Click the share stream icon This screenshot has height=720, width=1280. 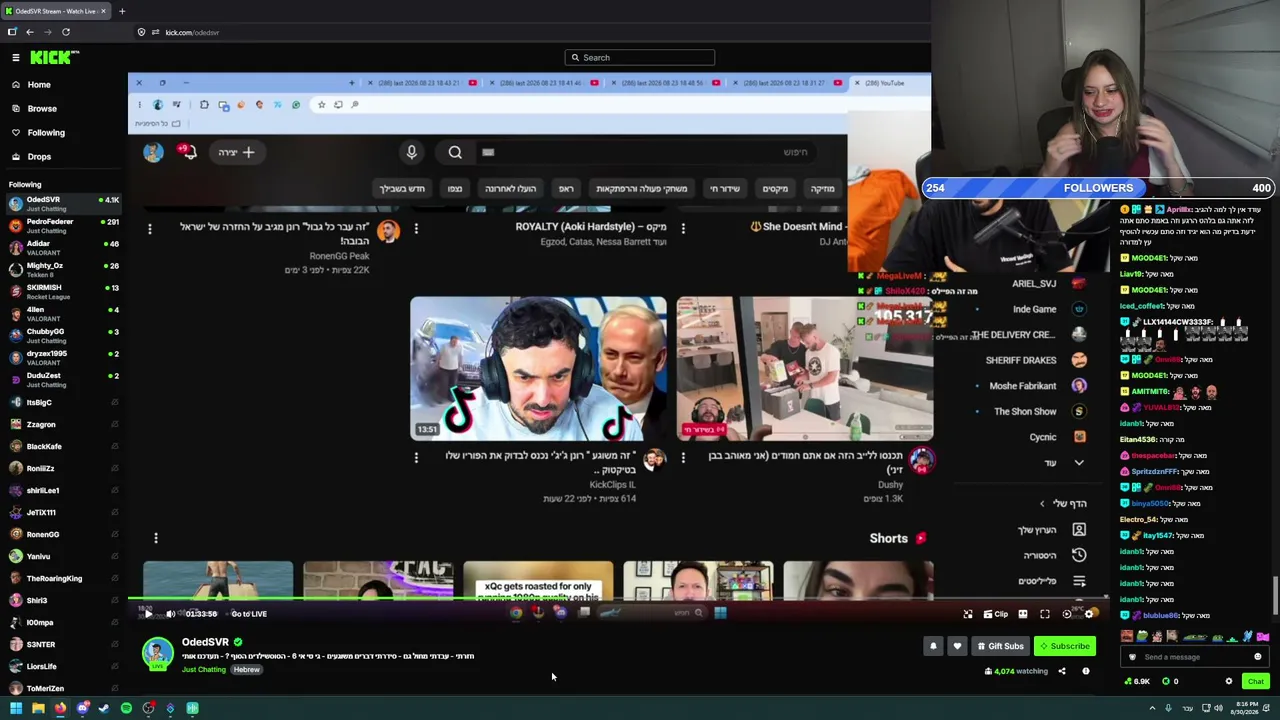(1062, 672)
